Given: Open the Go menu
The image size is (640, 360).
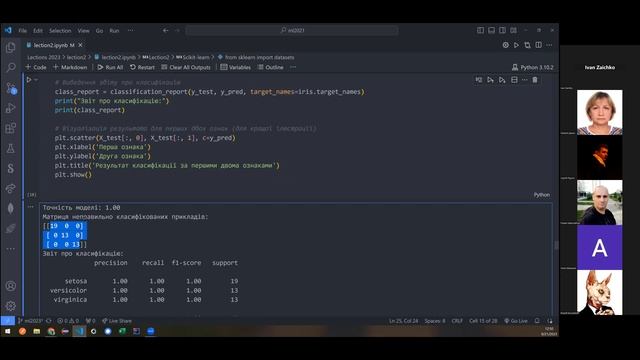Looking at the screenshot, I should pos(99,31).
